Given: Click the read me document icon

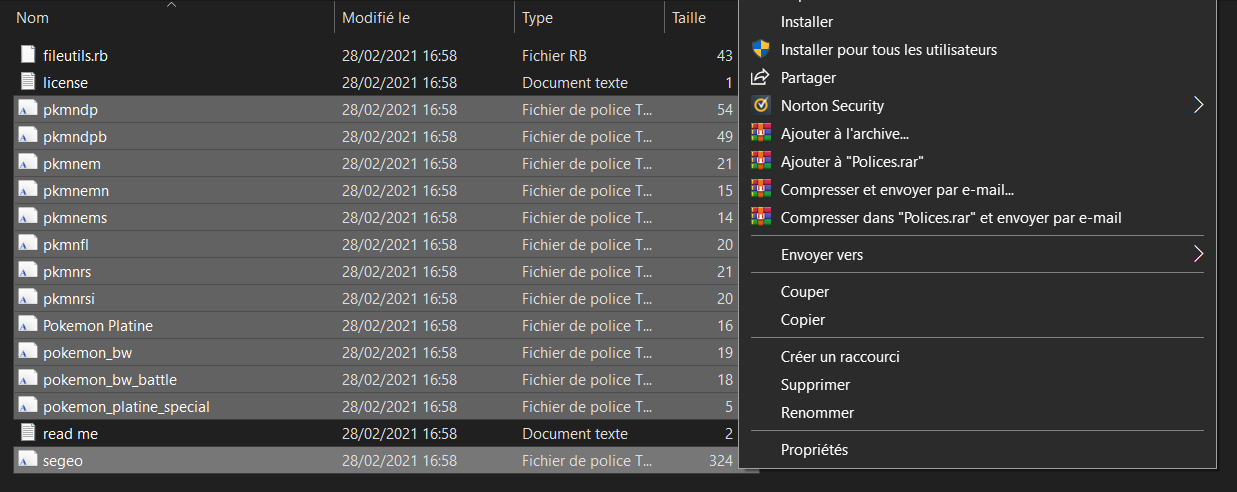Looking at the screenshot, I should pos(28,434).
